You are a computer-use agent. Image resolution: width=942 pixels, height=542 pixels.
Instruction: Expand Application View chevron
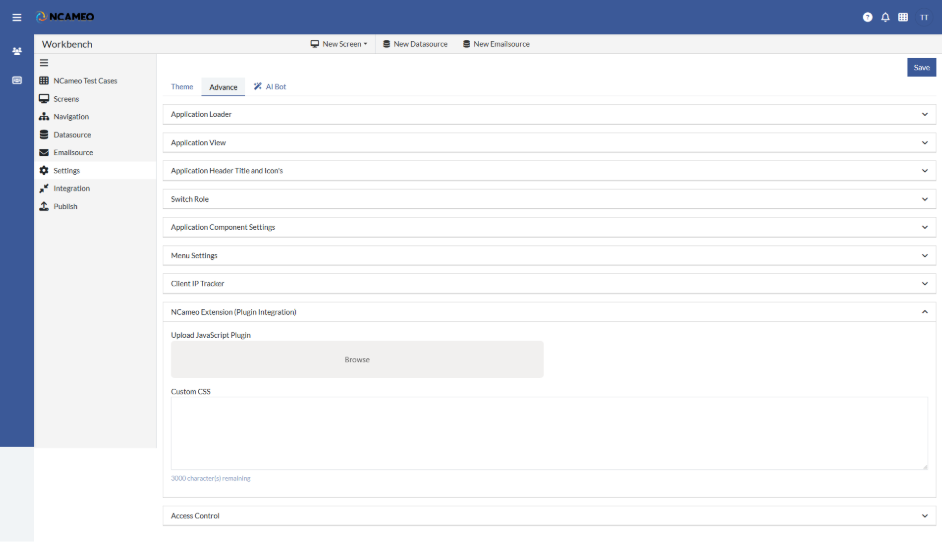pyautogui.click(x=925, y=142)
